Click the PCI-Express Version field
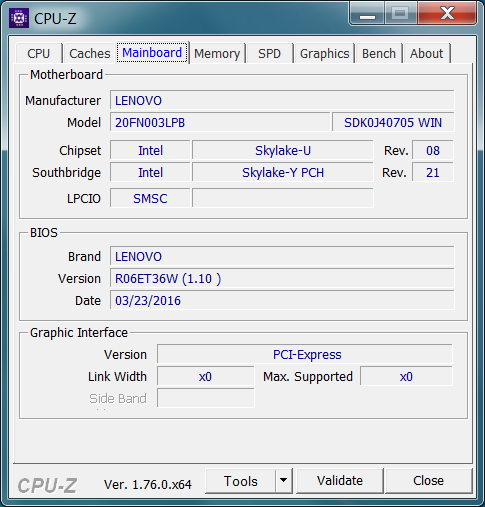 coord(305,354)
